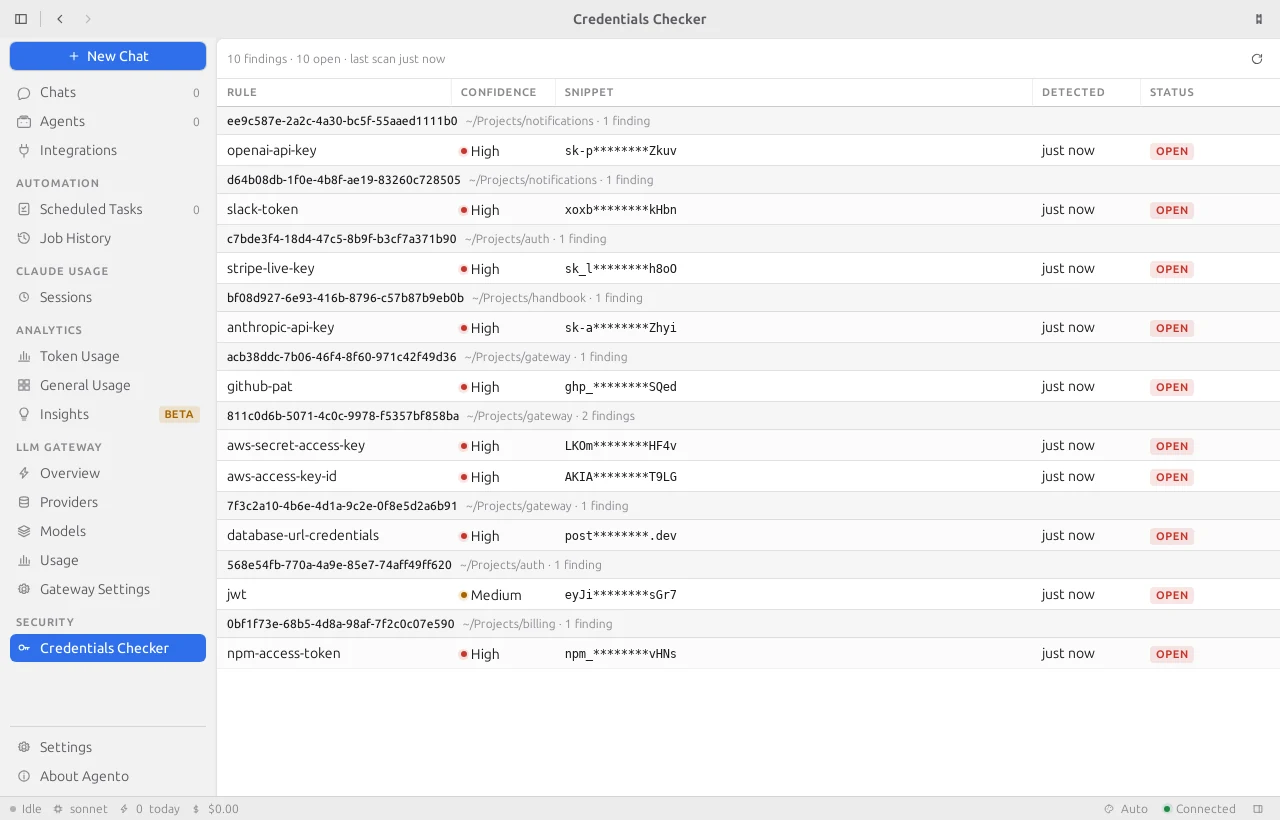Open the Integrations page
The width and height of the screenshot is (1280, 820).
108,150
